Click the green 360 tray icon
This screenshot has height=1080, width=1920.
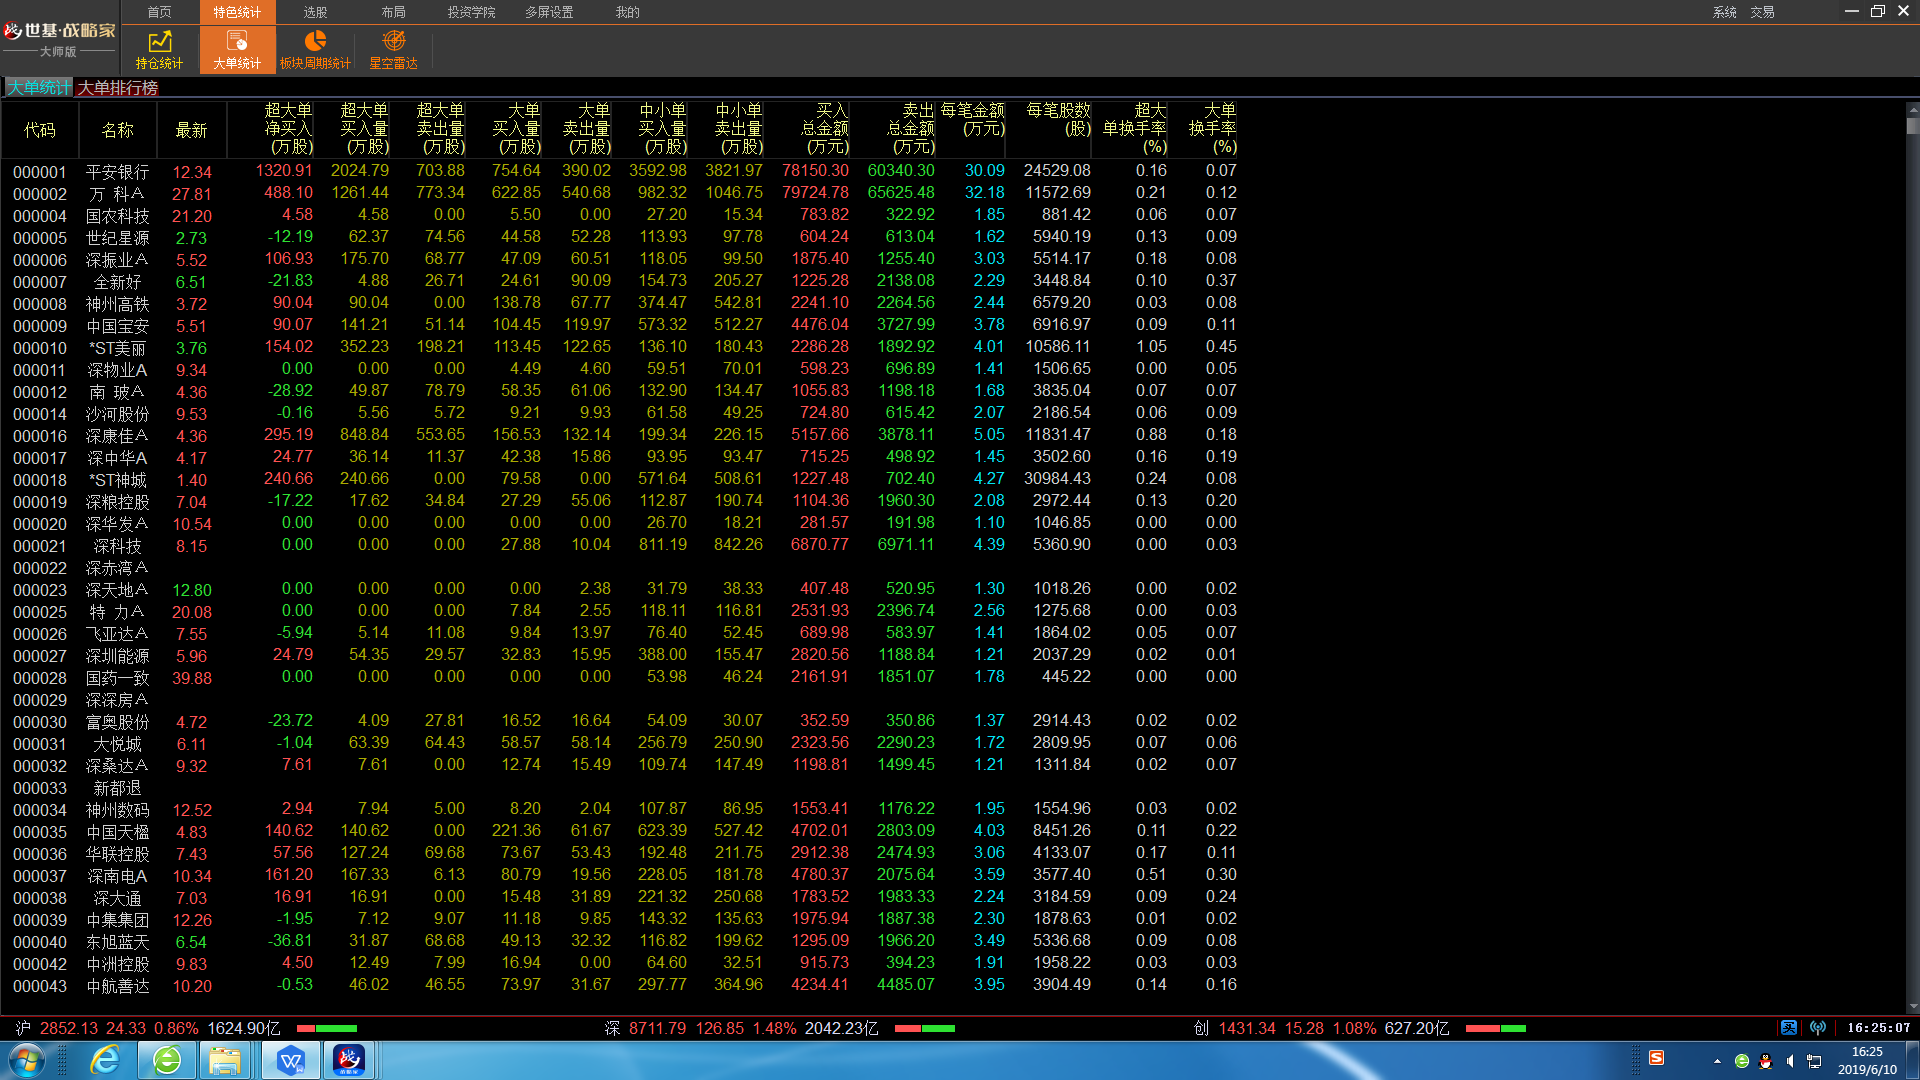[x=1742, y=1061]
